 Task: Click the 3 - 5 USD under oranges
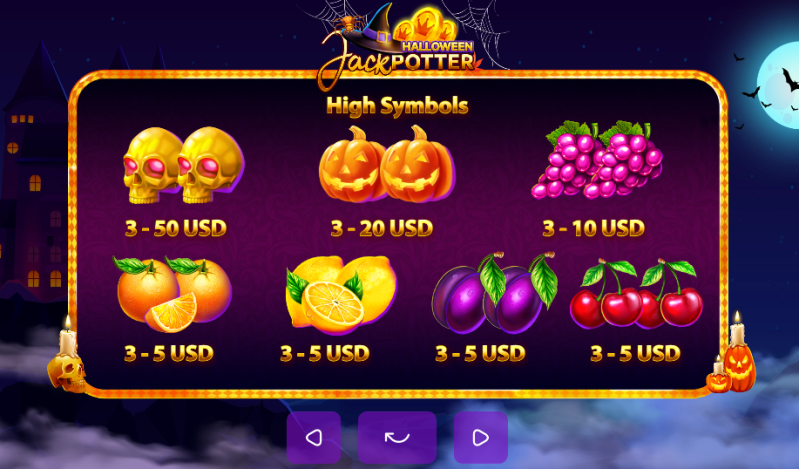(x=169, y=353)
